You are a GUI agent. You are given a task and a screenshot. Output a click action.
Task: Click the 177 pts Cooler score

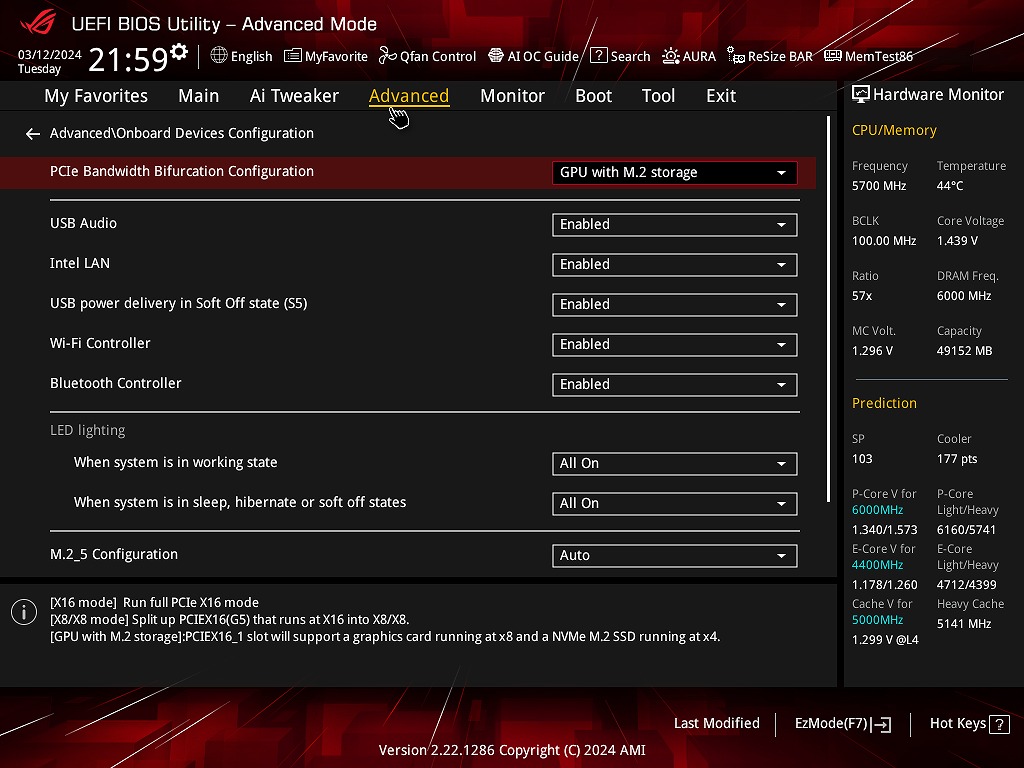[957, 458]
